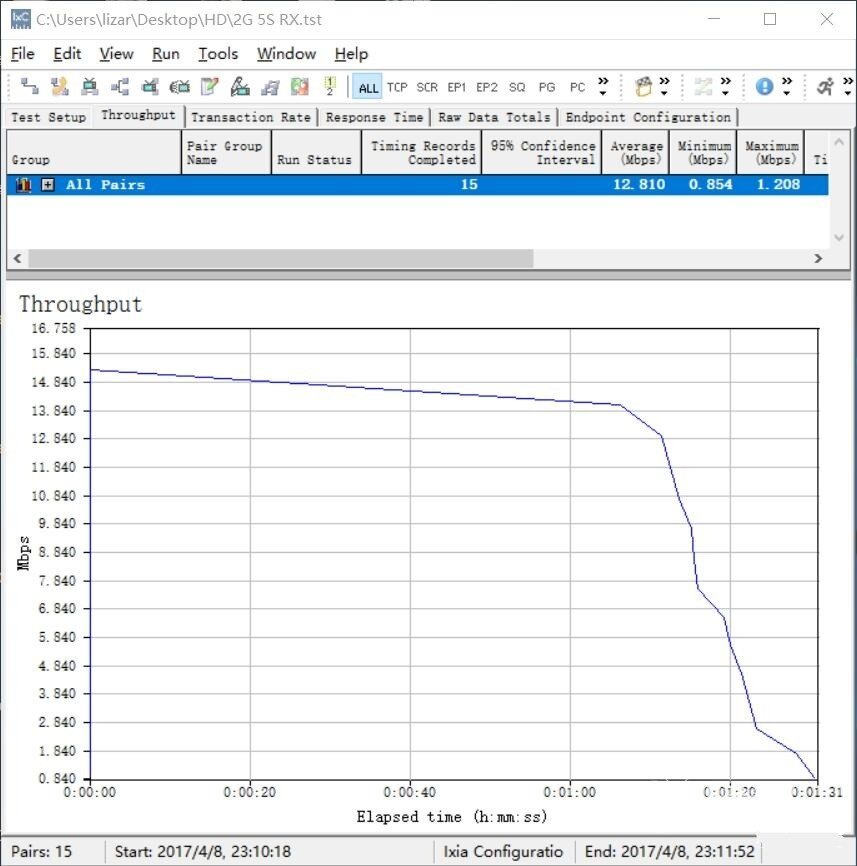857x866 pixels.
Task: Click the blue information help icon
Action: pyautogui.click(x=764, y=87)
